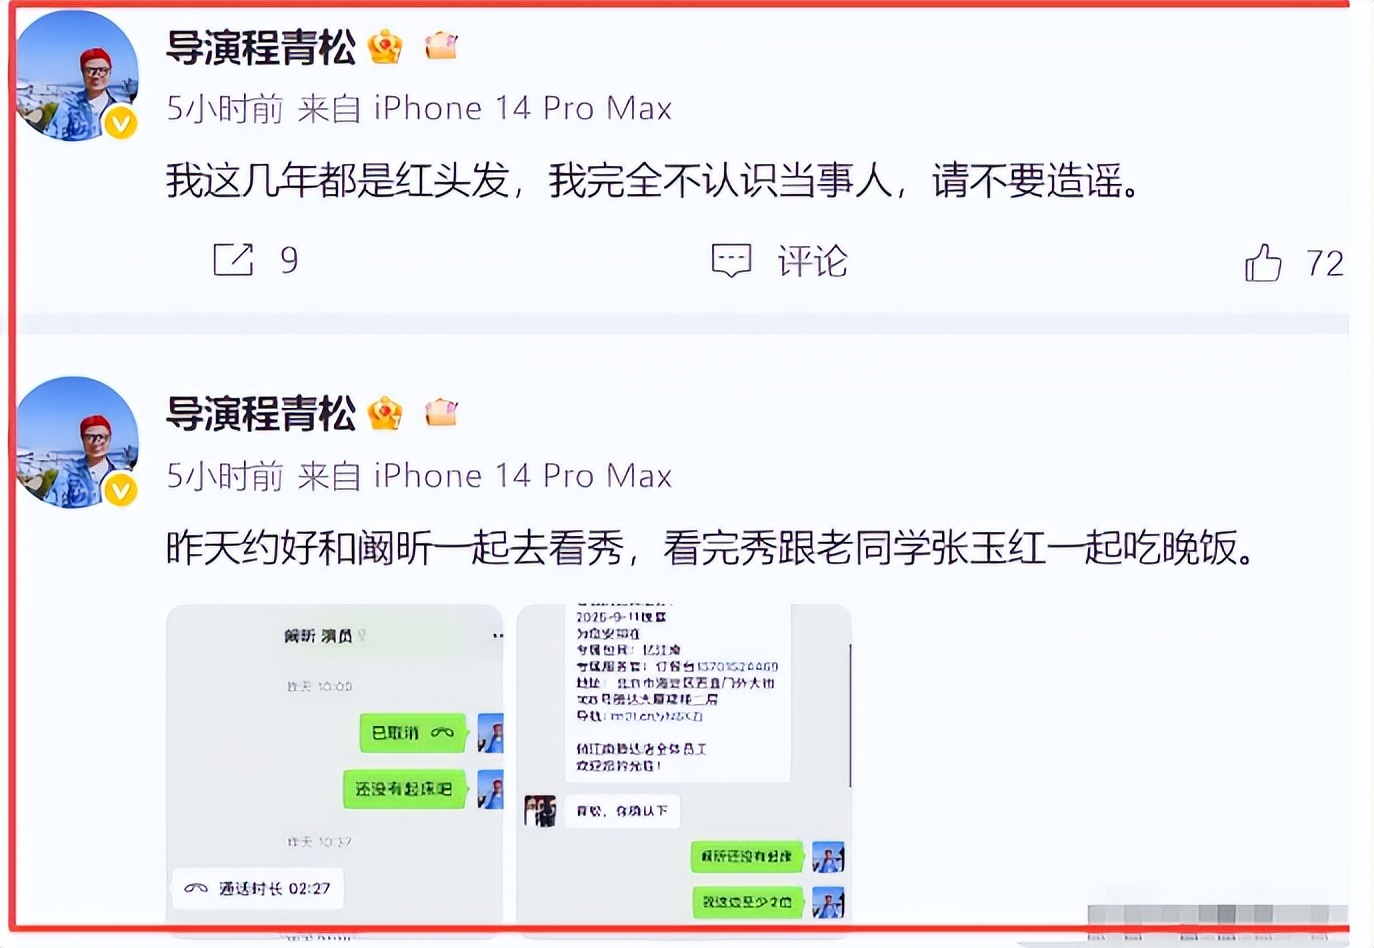Like the first post with thumbs-up icon
Image resolution: width=1374 pixels, height=948 pixels.
[x=1263, y=262]
